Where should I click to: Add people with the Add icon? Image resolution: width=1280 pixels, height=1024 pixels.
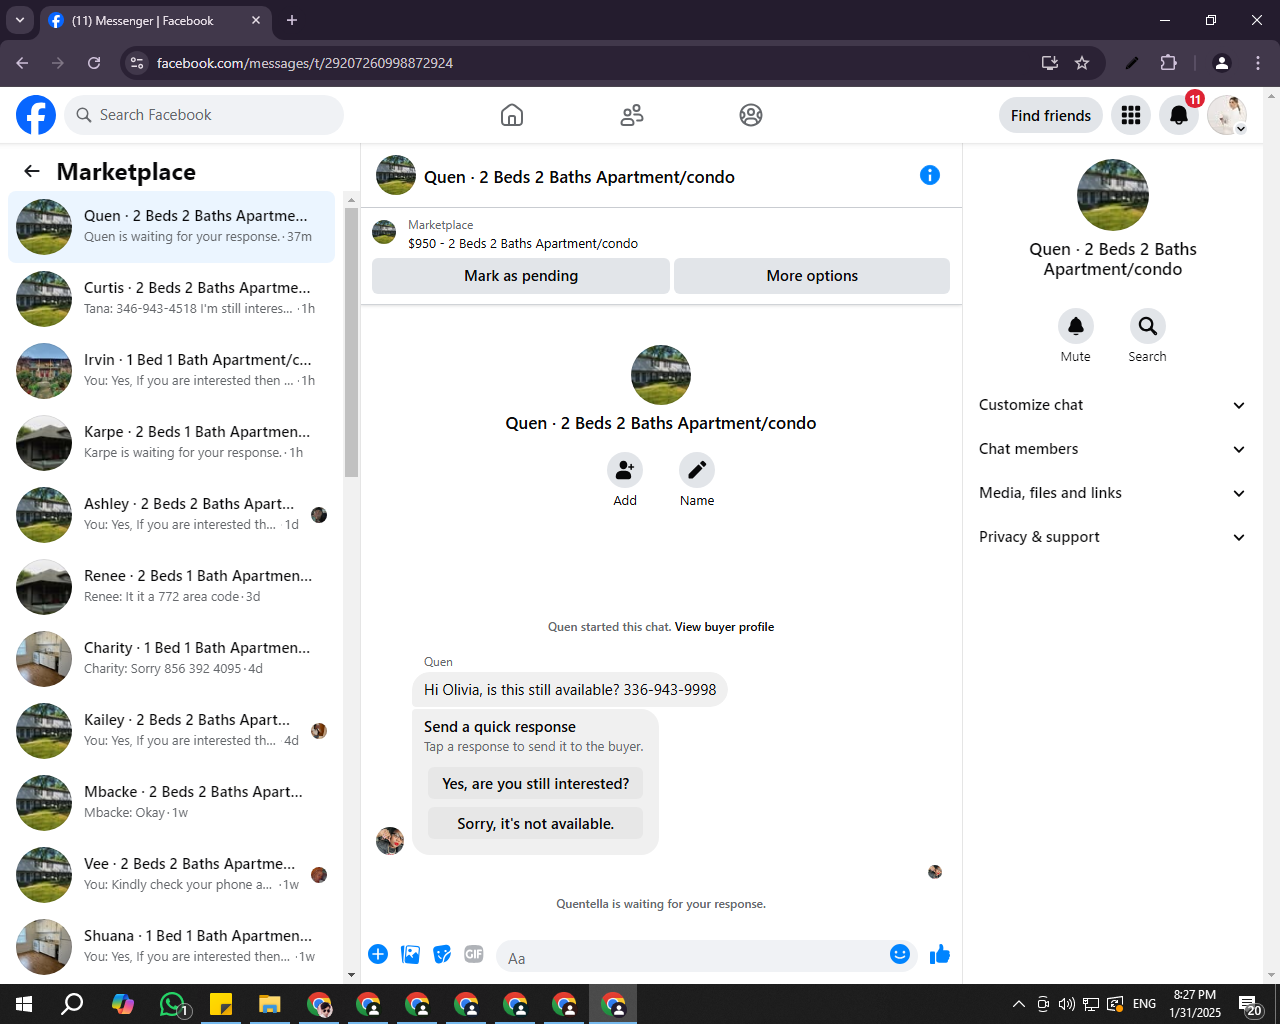625,470
